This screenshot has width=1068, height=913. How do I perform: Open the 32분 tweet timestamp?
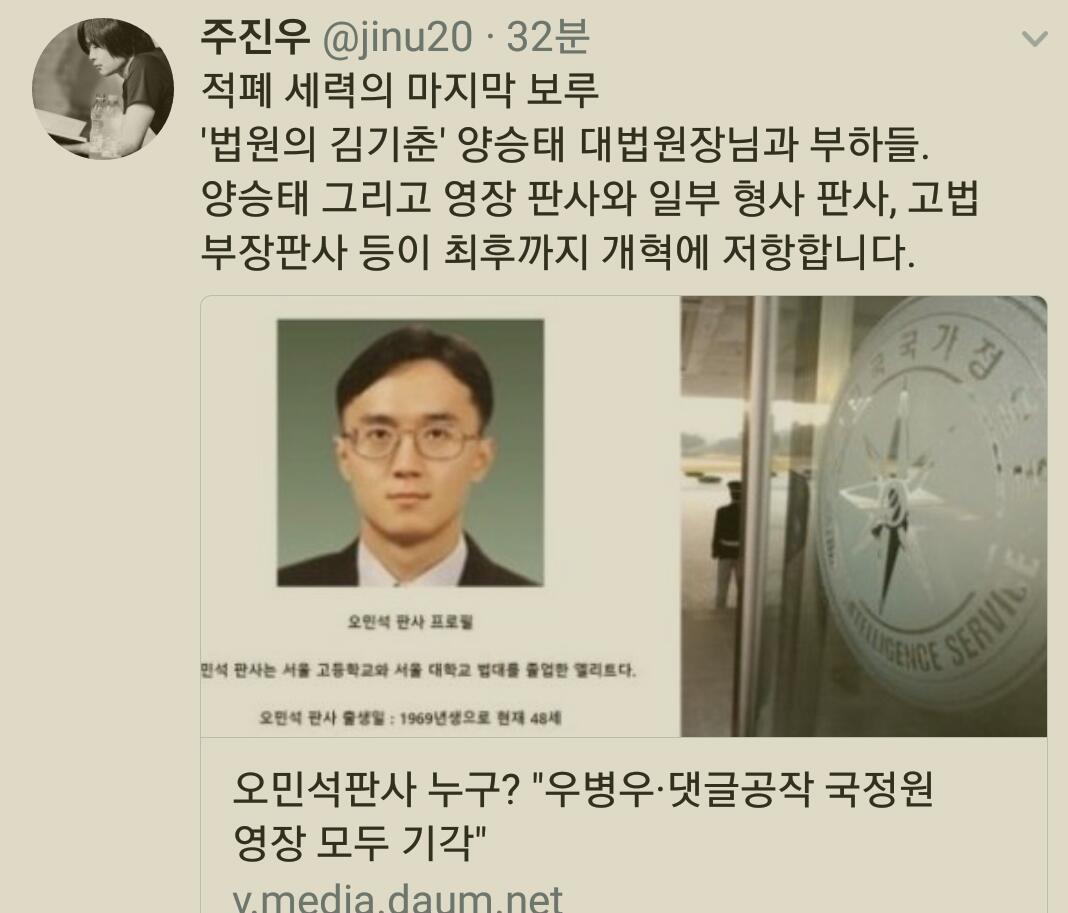pos(548,36)
